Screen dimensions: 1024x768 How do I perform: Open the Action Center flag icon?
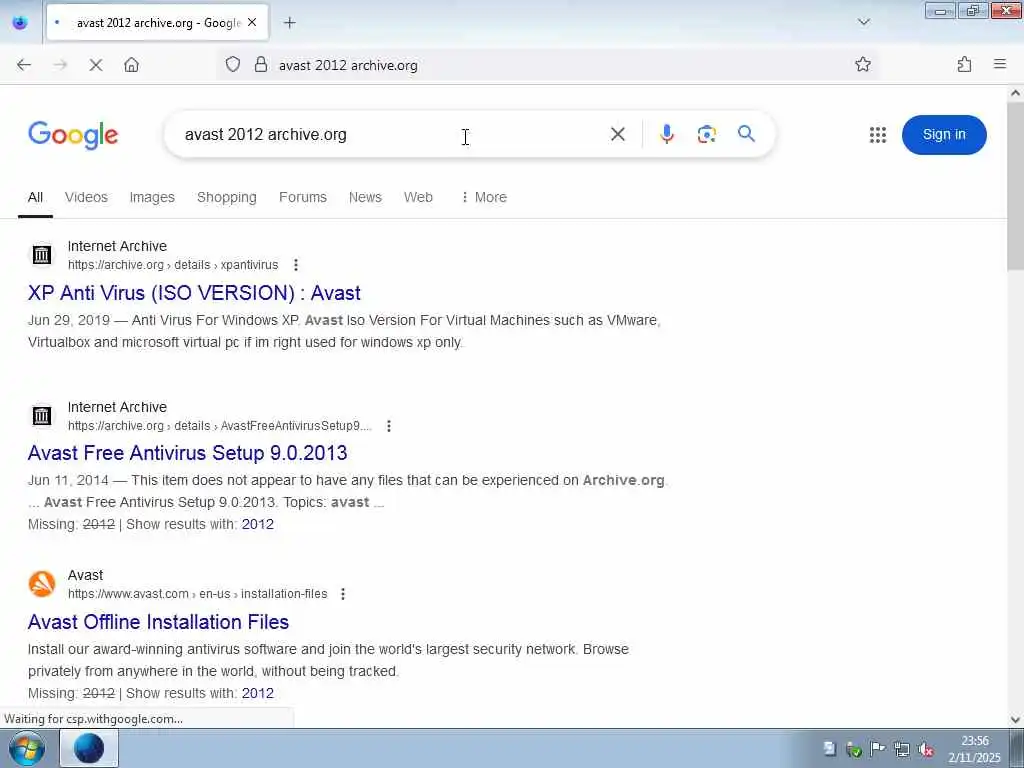(877, 749)
